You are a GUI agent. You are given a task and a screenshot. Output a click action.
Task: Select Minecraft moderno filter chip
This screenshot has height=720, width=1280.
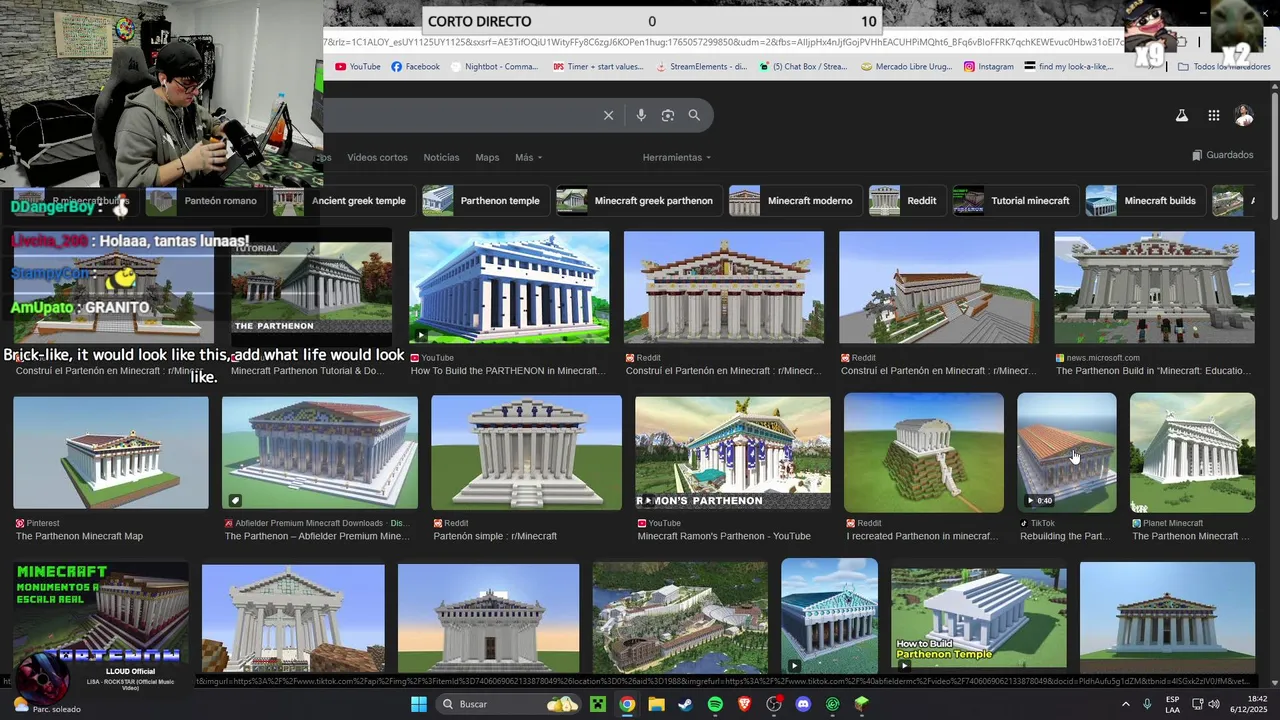[794, 201]
